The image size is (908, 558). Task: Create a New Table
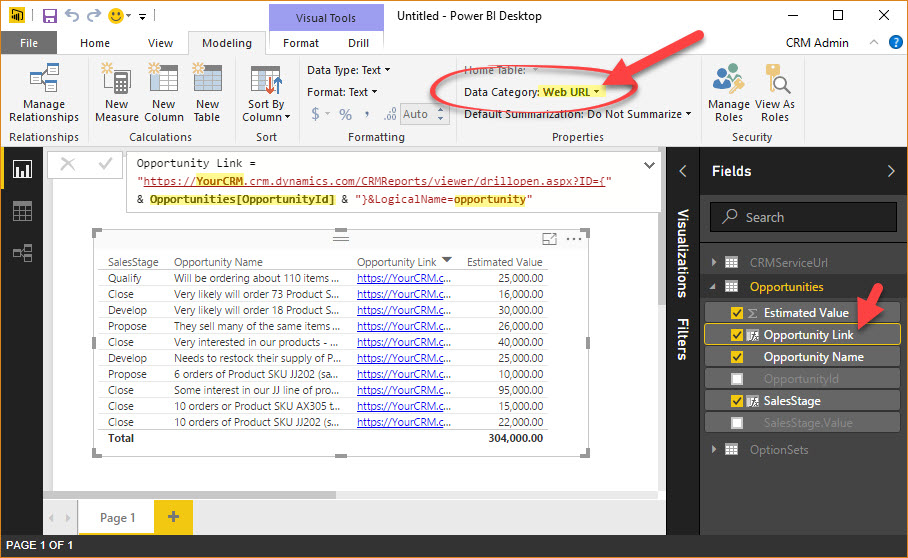(x=207, y=93)
